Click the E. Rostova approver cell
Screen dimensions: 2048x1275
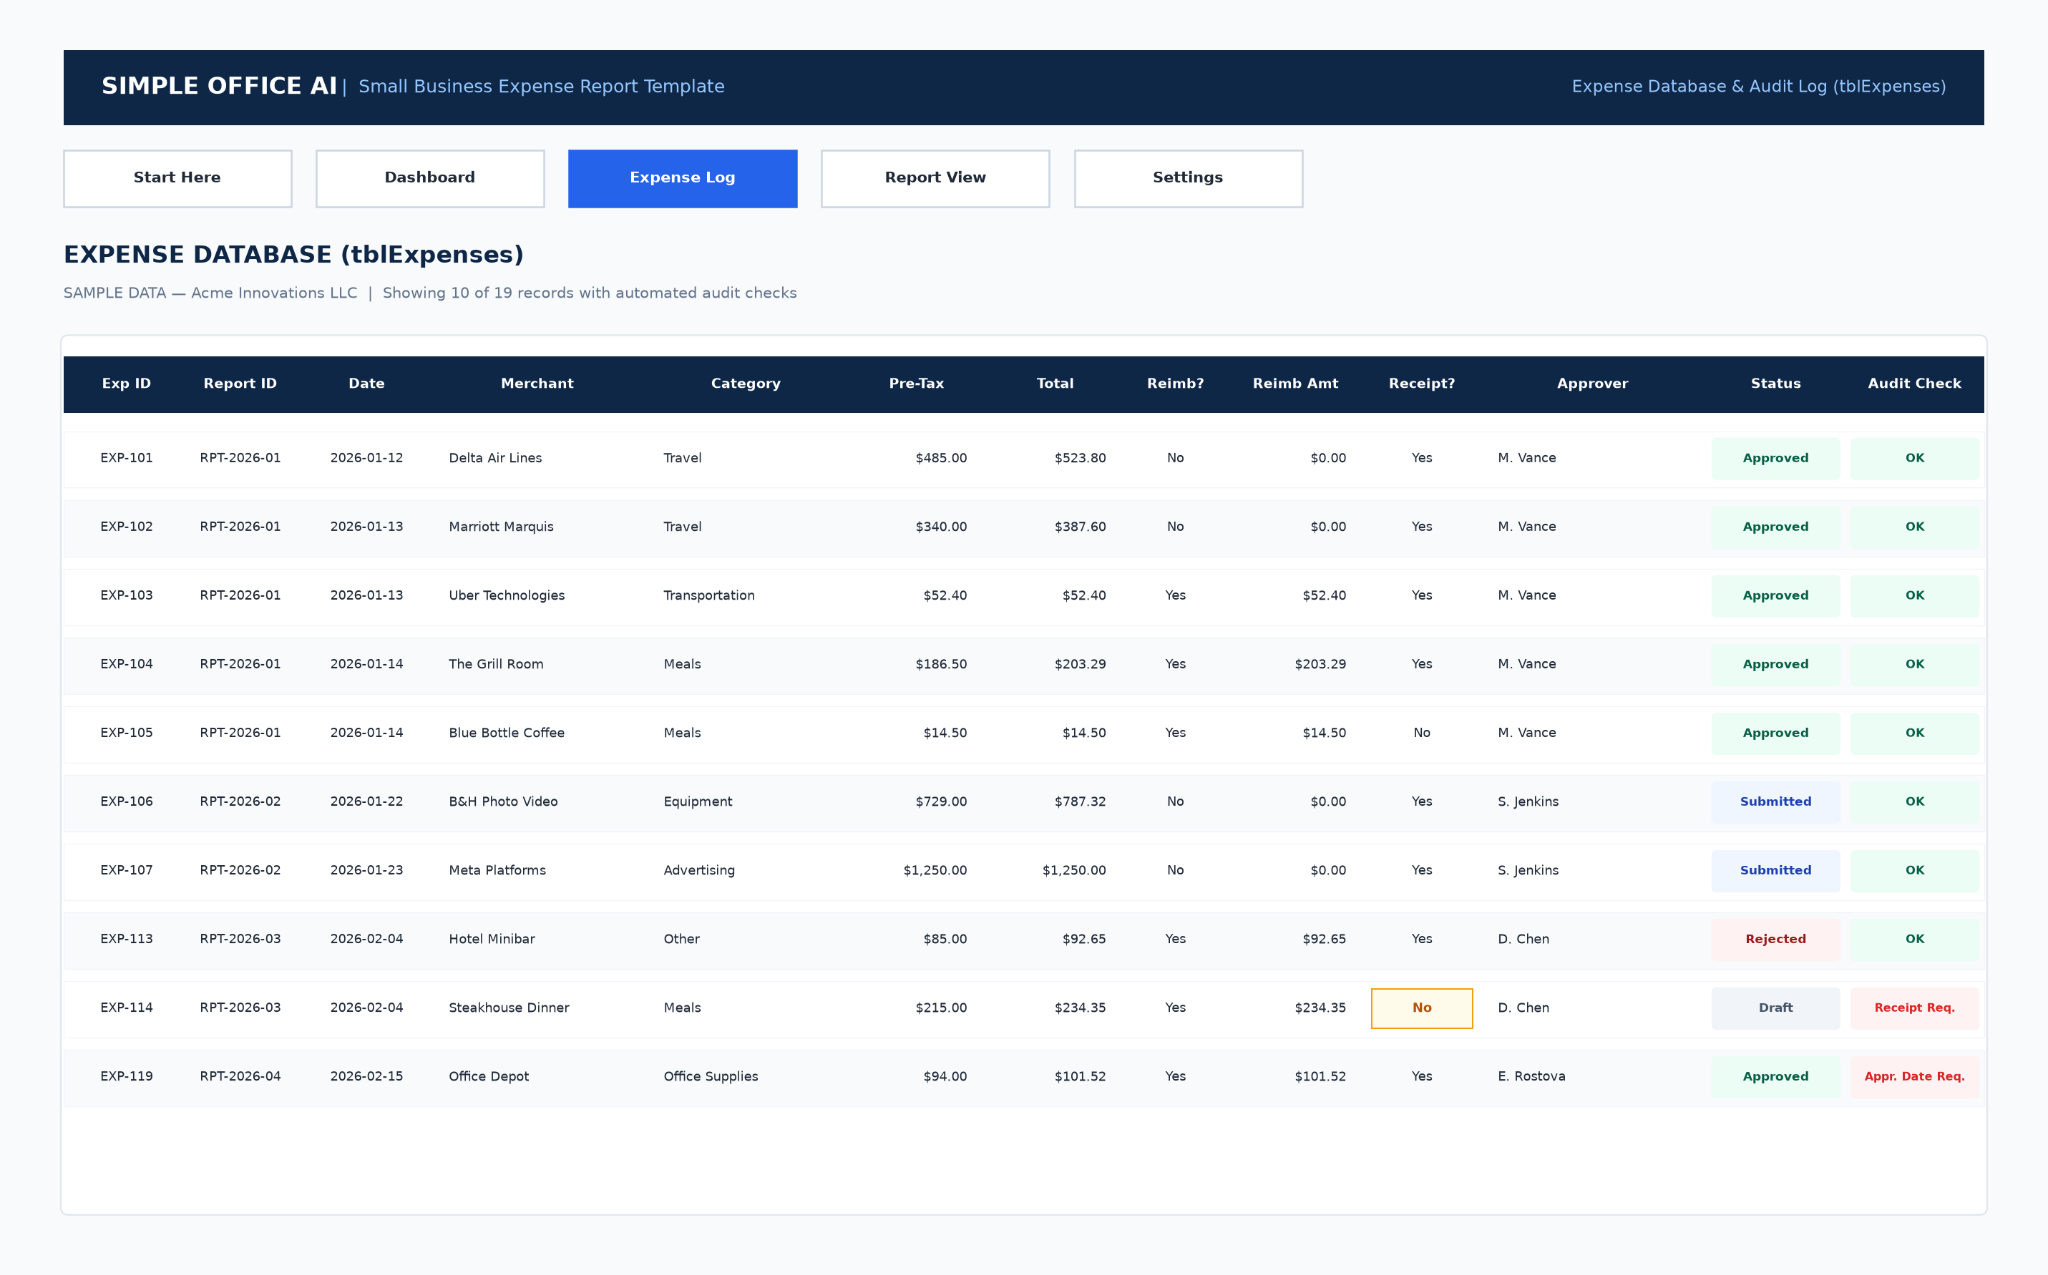click(x=1531, y=1077)
